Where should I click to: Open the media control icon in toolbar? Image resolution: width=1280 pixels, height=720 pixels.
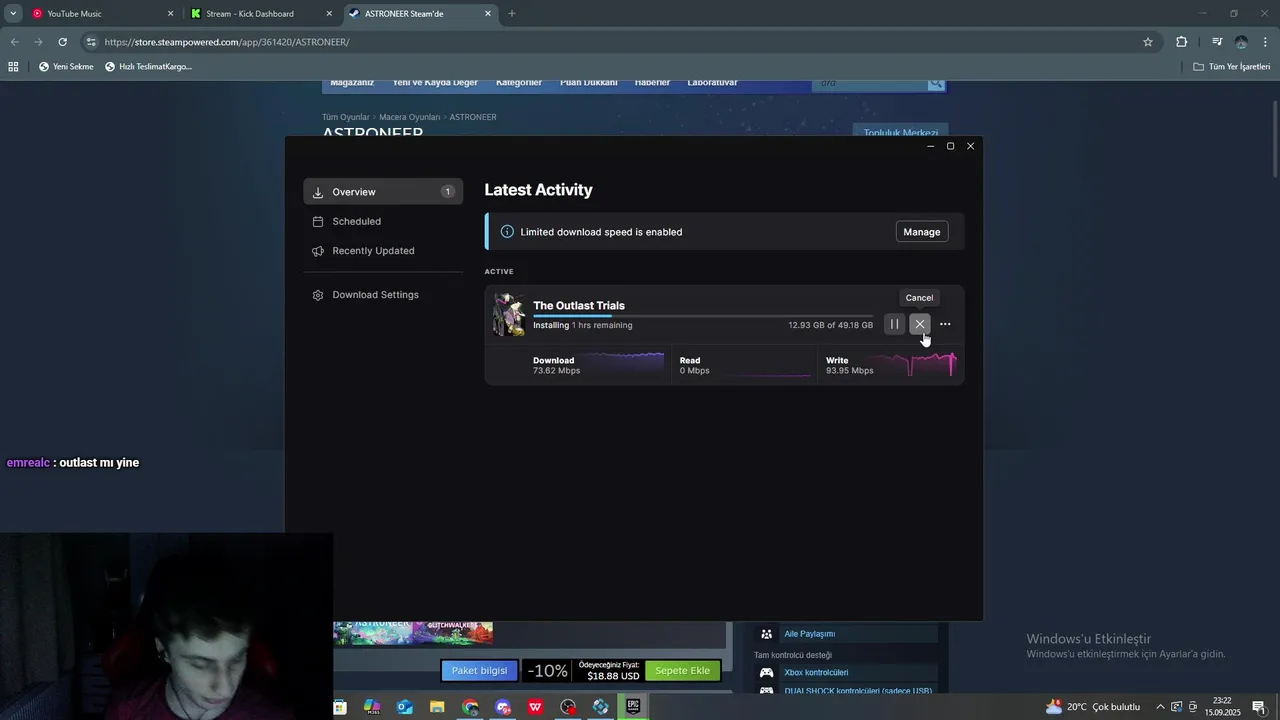click(x=1217, y=42)
